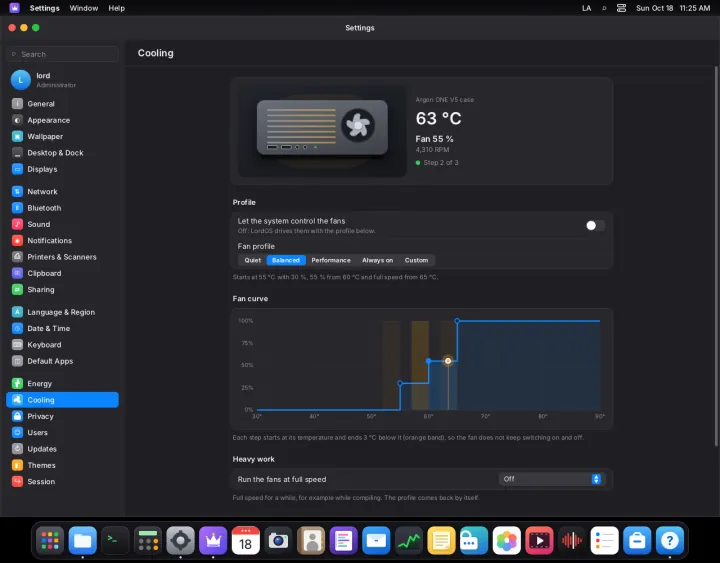This screenshot has height=563, width=720.
Task: Click the 55% fan curve point at 60°
Action: tap(428, 361)
